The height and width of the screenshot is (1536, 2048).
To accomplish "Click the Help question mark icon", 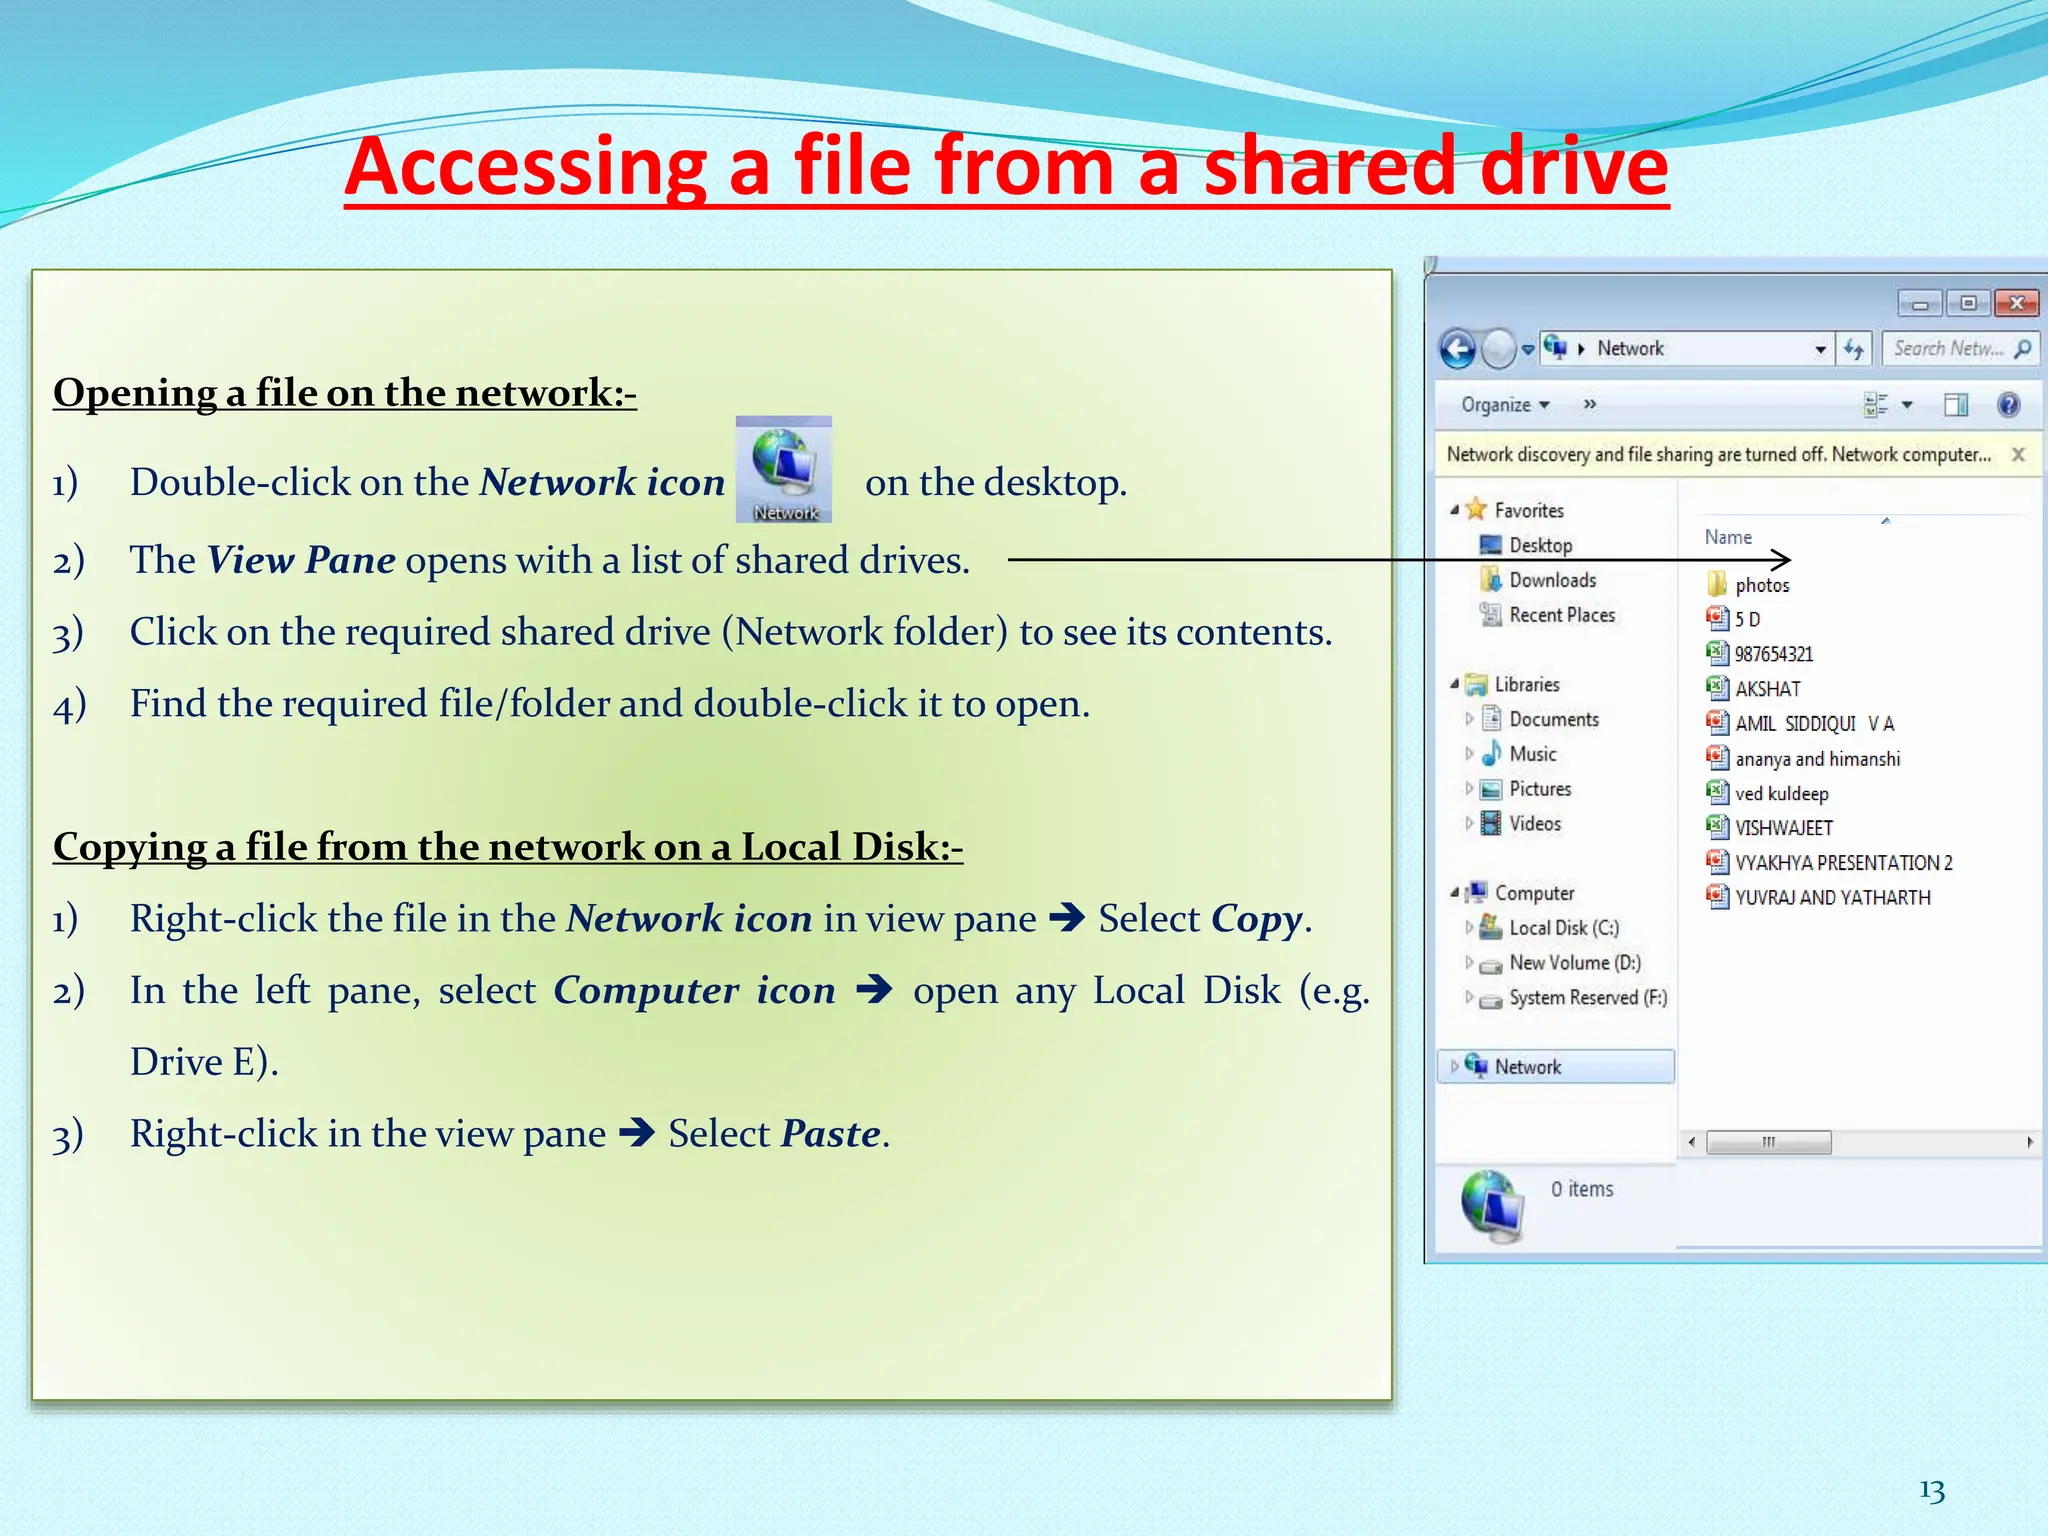I will point(2008,405).
